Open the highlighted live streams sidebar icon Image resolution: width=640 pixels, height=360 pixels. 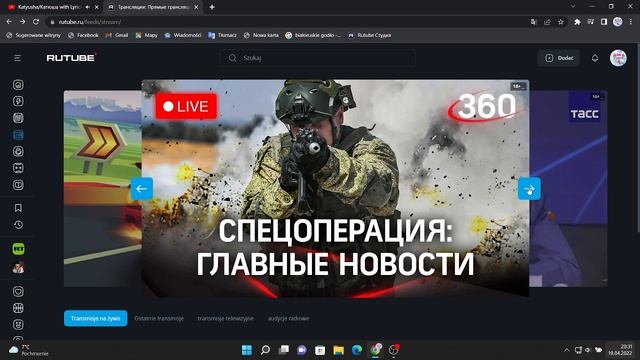[x=18, y=135]
